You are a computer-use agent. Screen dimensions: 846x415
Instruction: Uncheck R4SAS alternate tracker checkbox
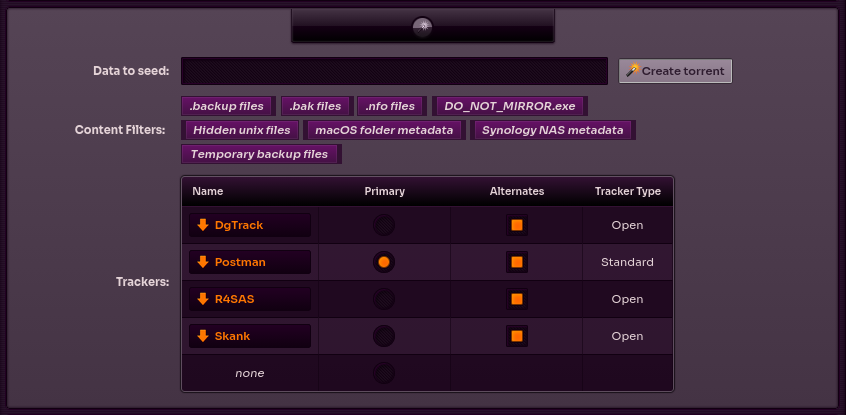tap(517, 299)
